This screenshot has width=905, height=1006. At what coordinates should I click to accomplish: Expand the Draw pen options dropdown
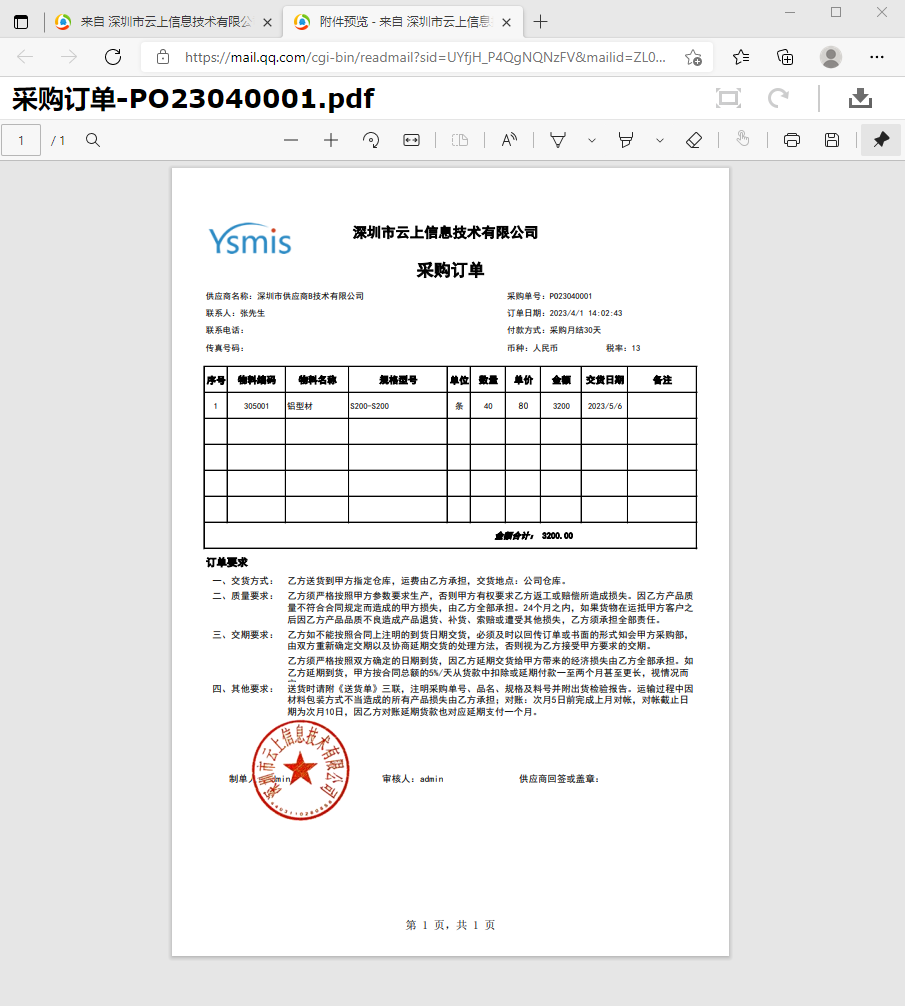592,141
